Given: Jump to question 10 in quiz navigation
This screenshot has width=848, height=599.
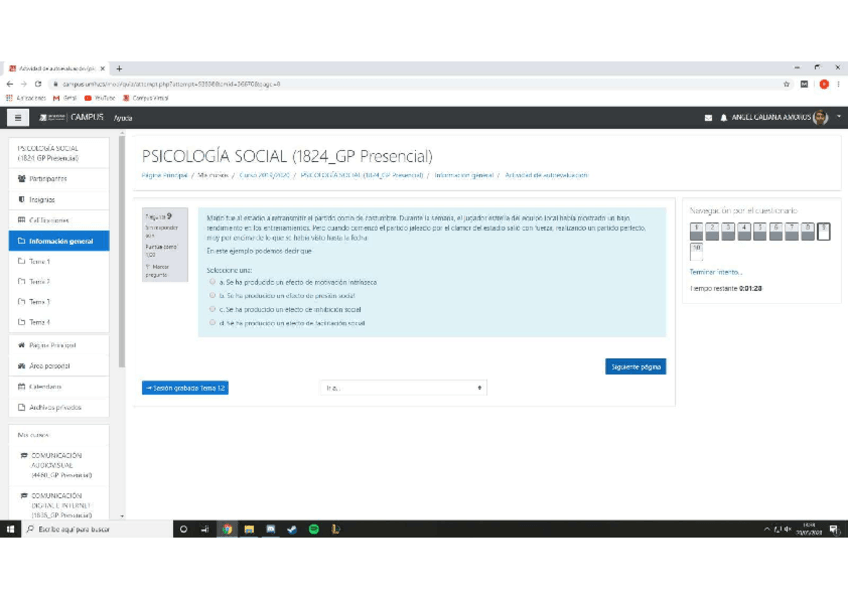Looking at the screenshot, I should 696,251.
